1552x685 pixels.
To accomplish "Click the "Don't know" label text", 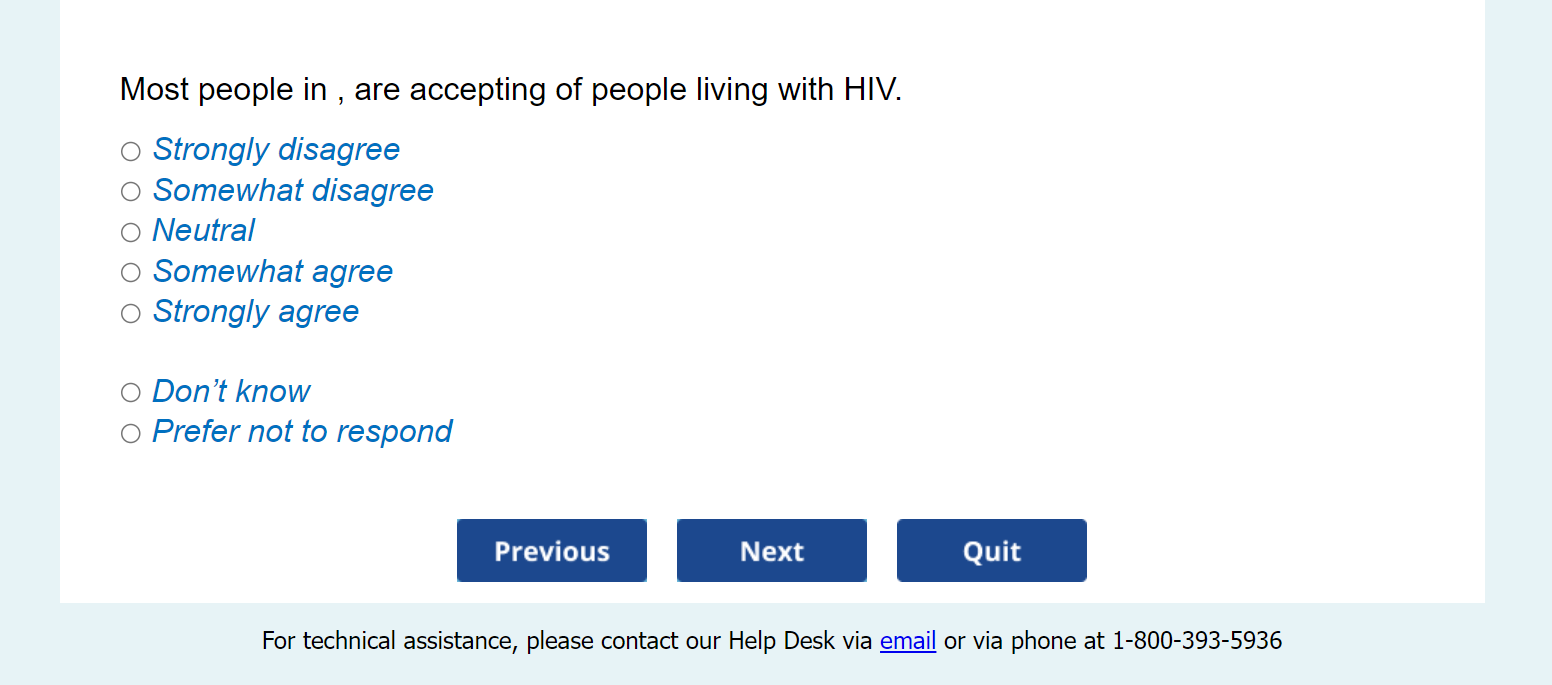I will [x=231, y=392].
